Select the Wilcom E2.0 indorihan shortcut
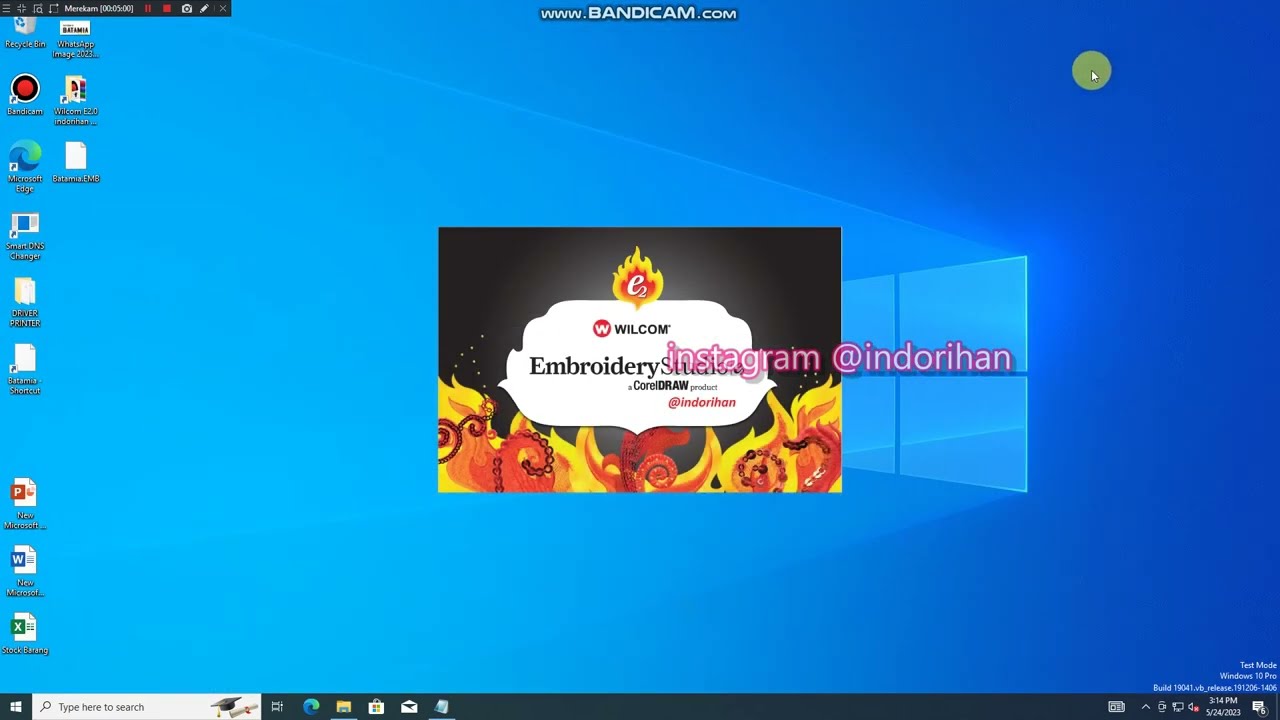 (x=75, y=100)
